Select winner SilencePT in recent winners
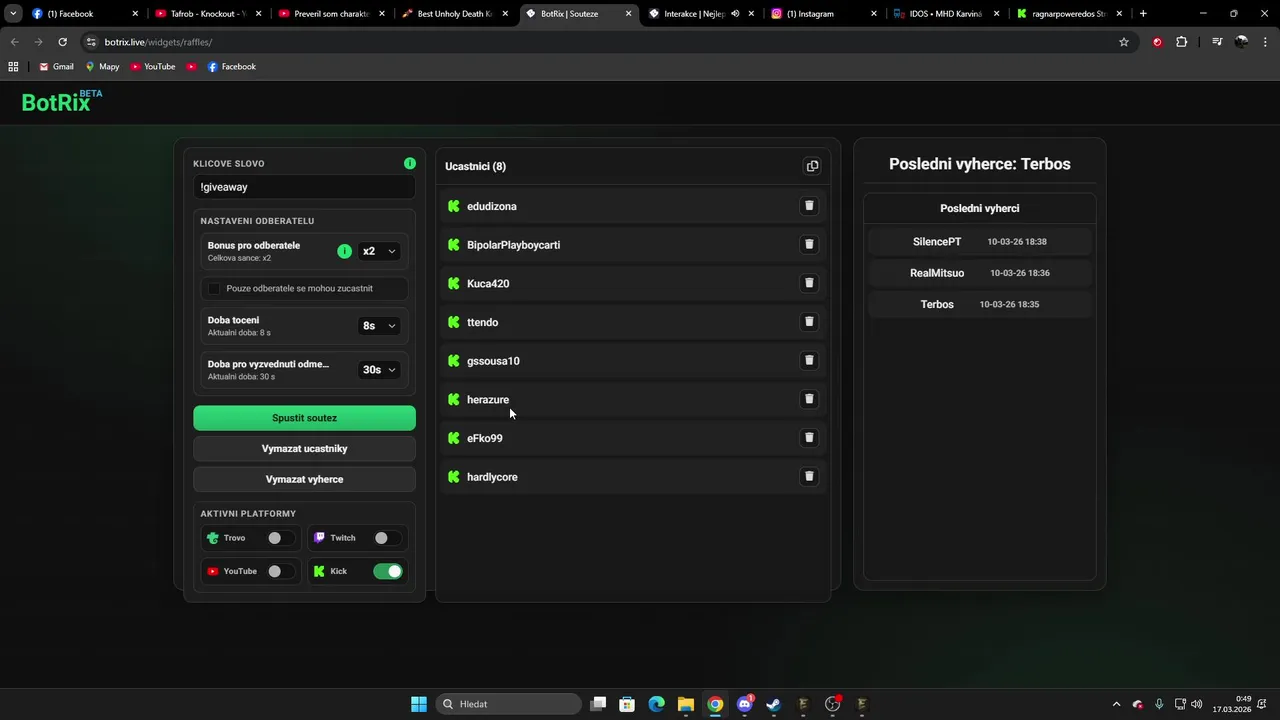This screenshot has width=1280, height=720. 980,242
